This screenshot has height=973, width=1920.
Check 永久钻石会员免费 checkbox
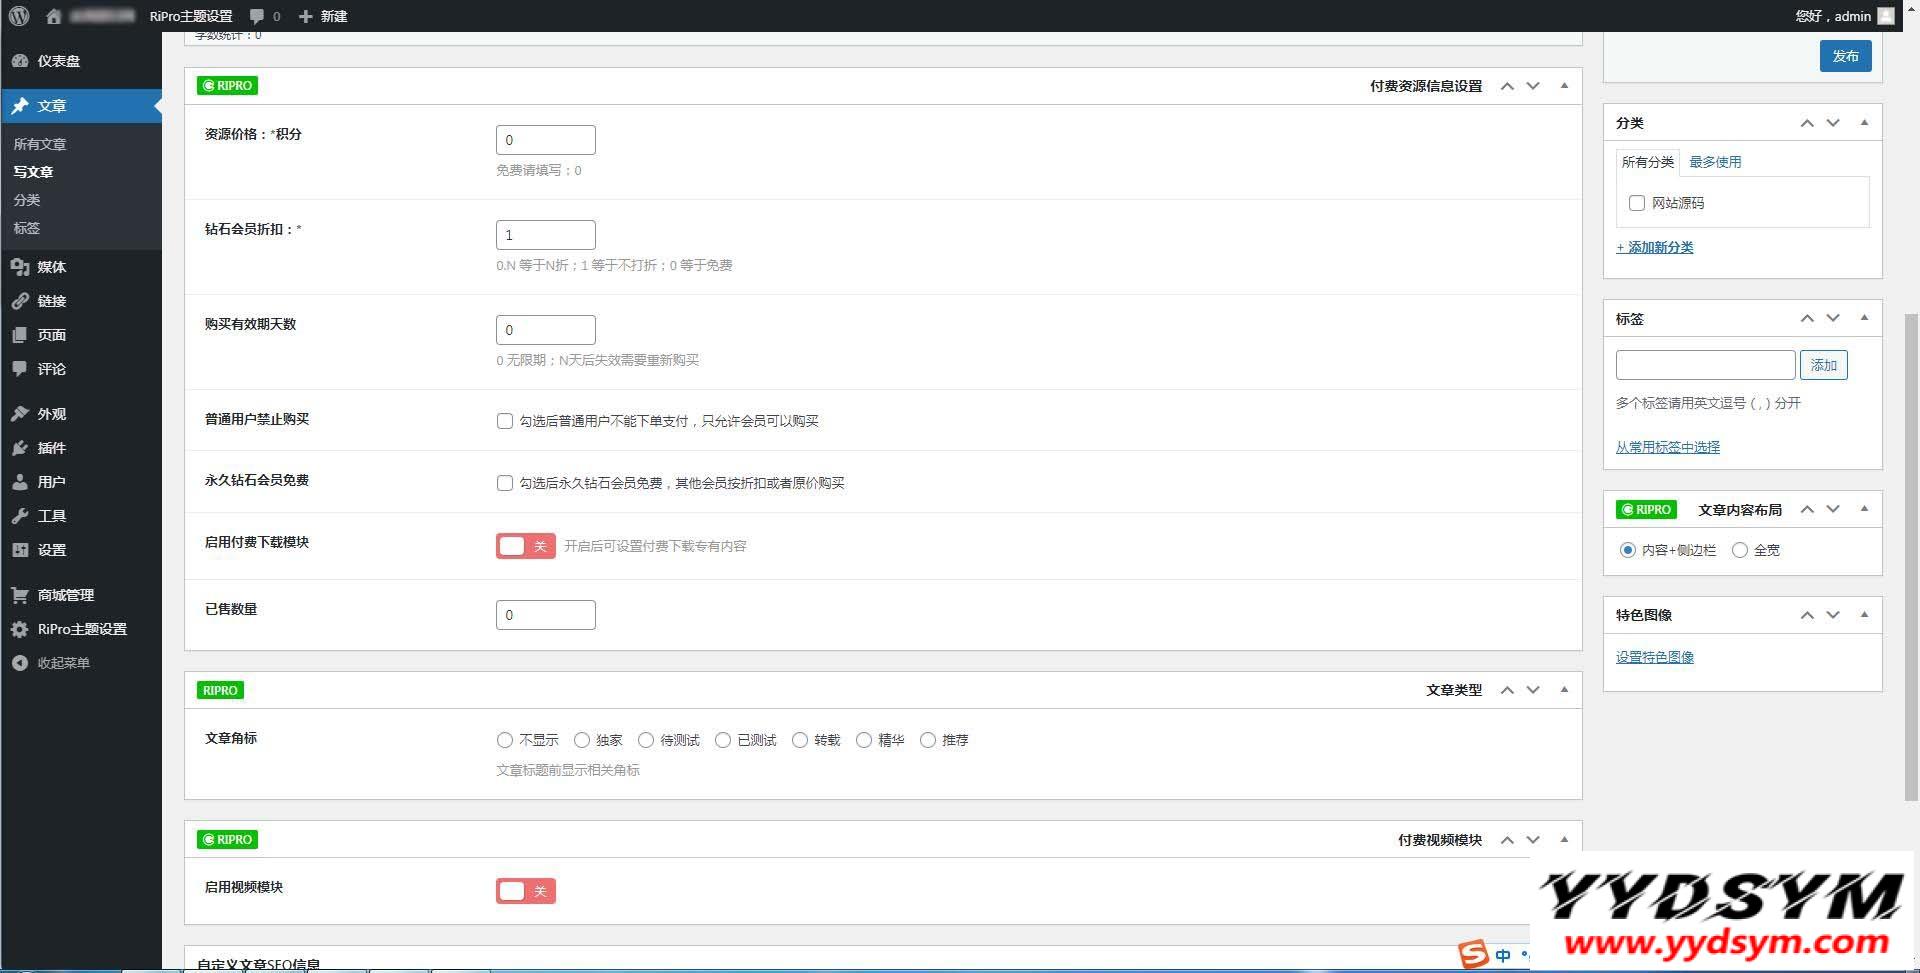(x=505, y=483)
